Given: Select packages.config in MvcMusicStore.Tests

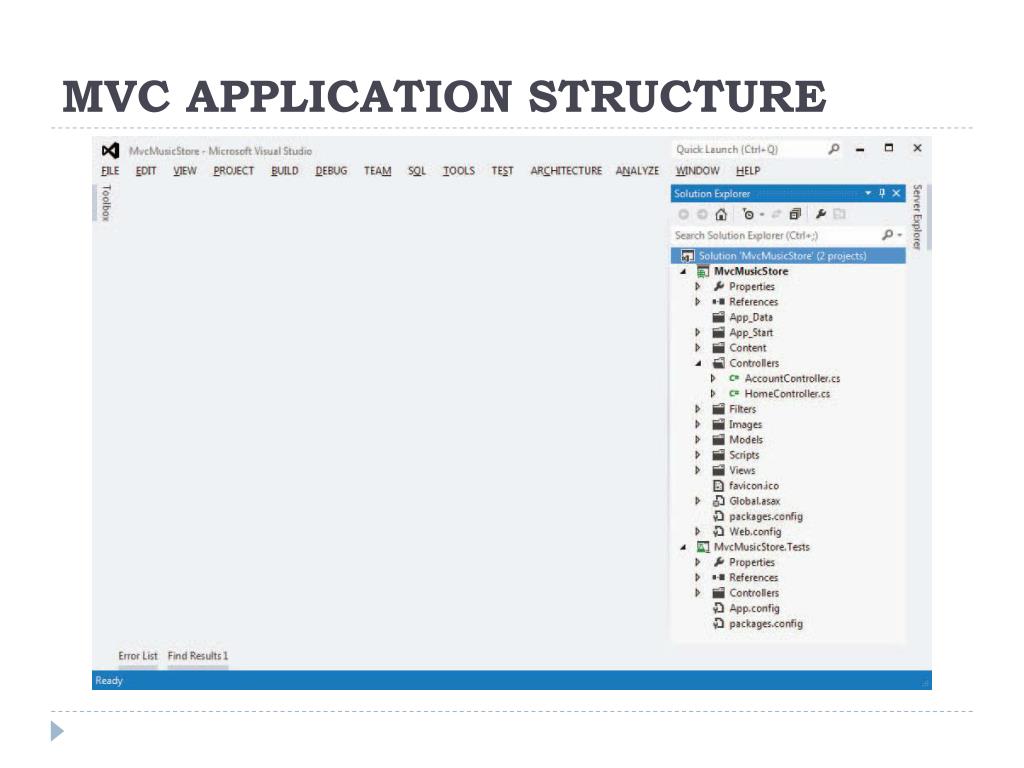Looking at the screenshot, I should 766,624.
